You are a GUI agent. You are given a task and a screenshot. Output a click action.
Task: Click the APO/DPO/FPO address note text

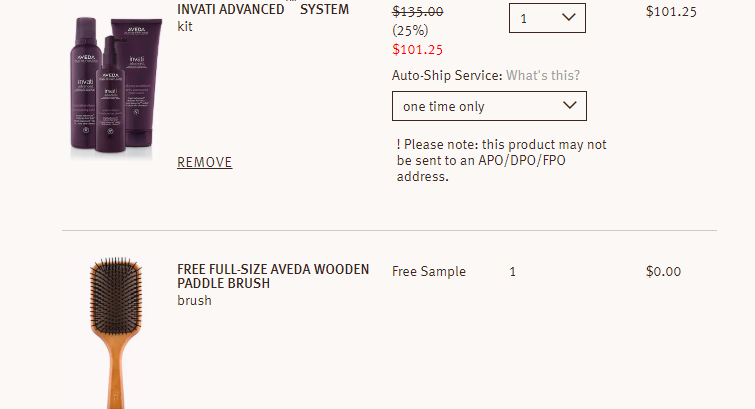coord(501,160)
